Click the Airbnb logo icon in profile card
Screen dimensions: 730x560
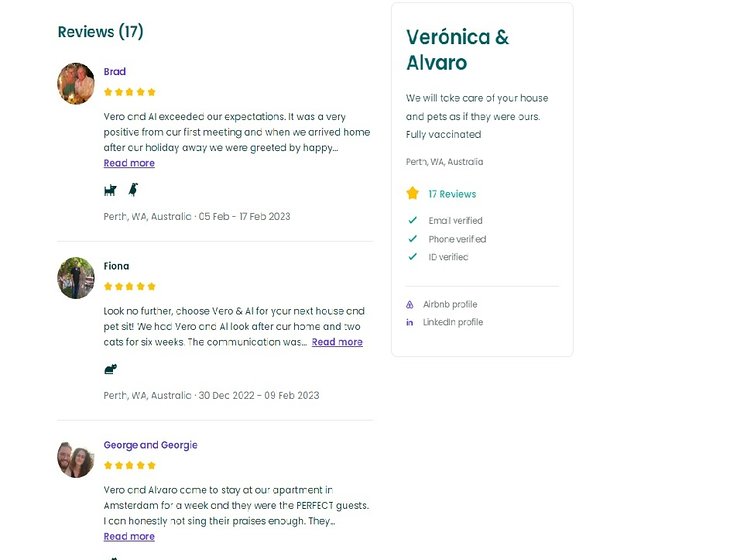[410, 304]
